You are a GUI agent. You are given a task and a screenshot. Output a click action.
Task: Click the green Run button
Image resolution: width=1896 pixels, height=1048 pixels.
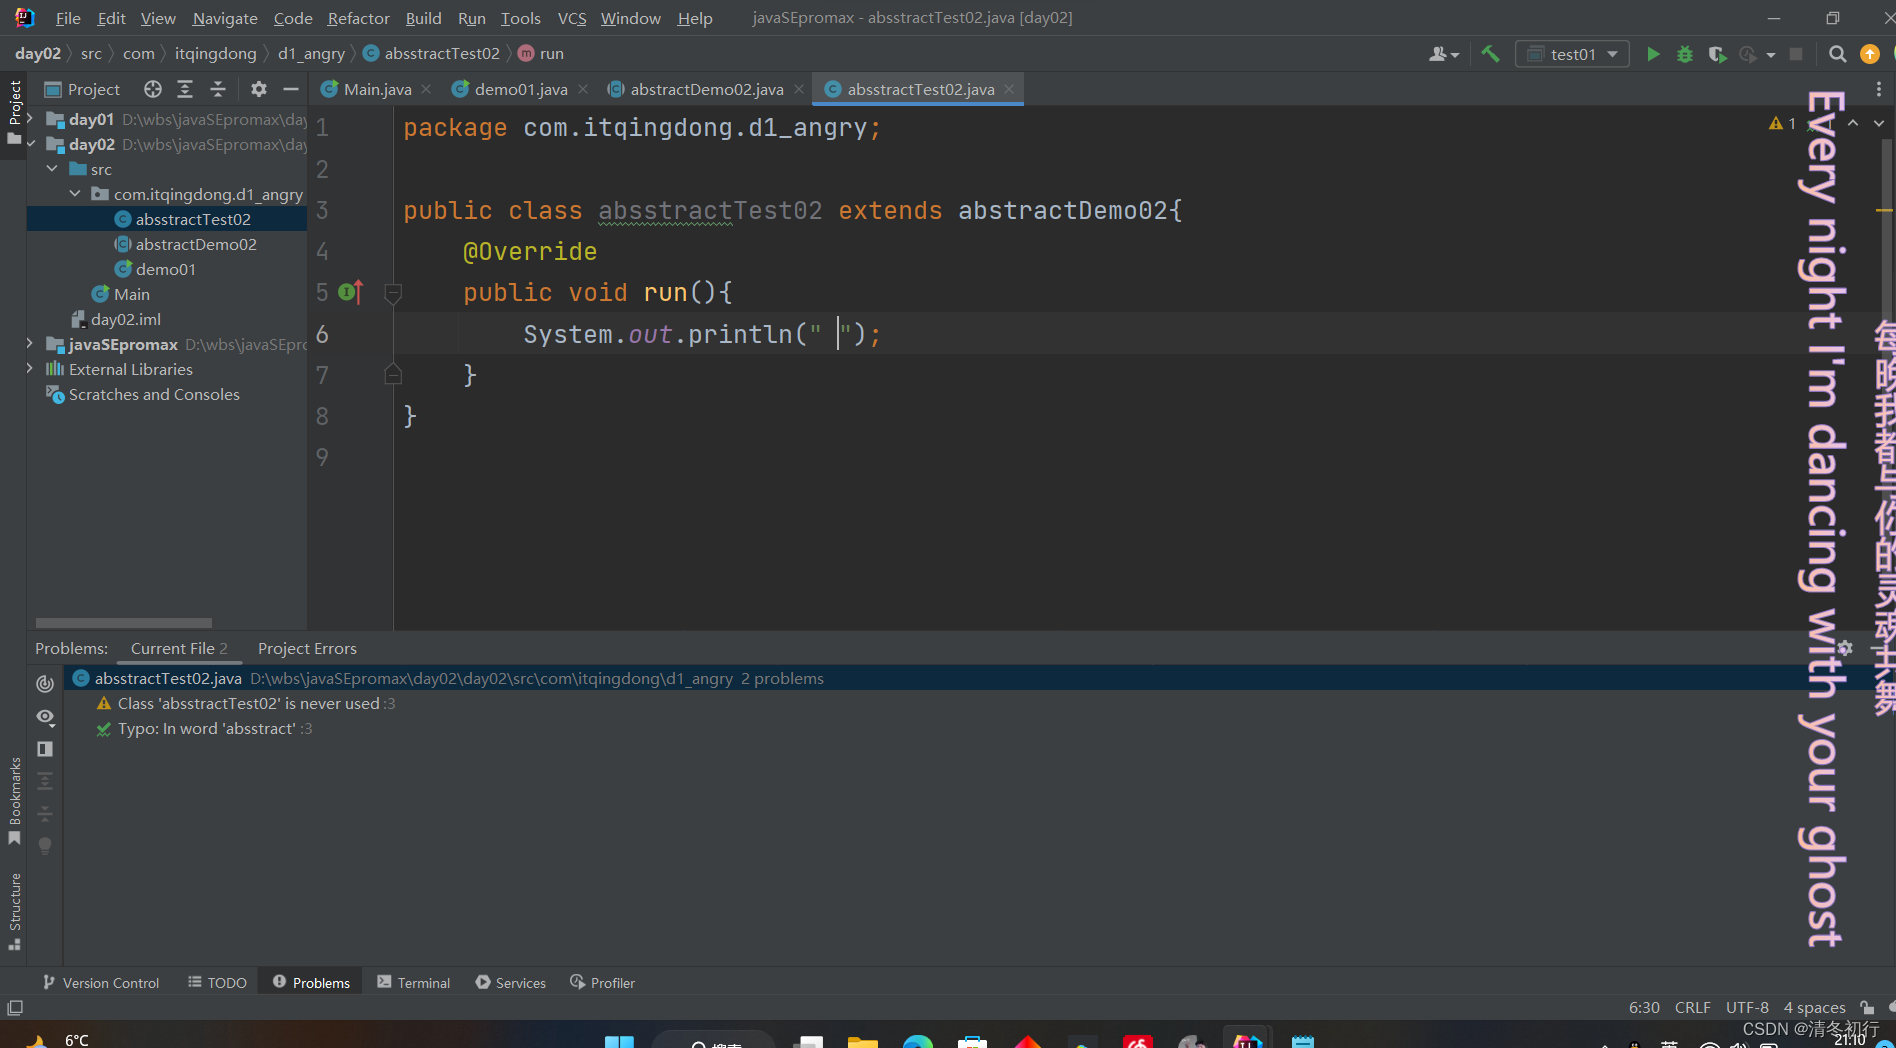(x=1653, y=54)
